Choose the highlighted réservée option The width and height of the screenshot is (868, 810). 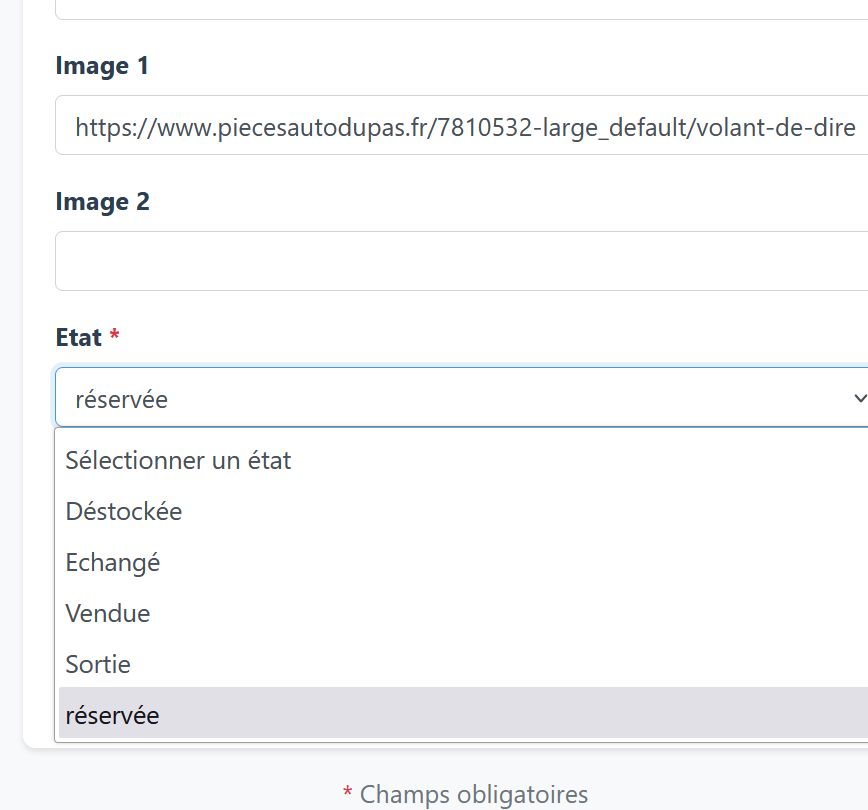463,713
